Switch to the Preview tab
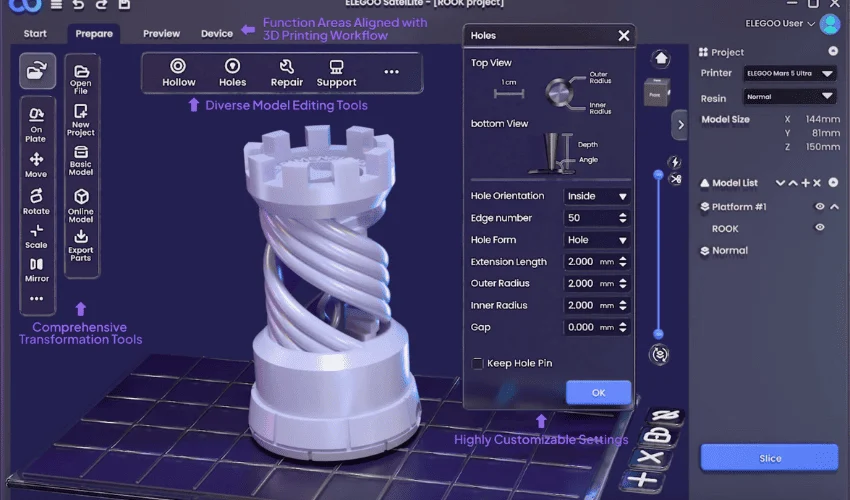Viewport: 850px width, 500px height. (161, 33)
